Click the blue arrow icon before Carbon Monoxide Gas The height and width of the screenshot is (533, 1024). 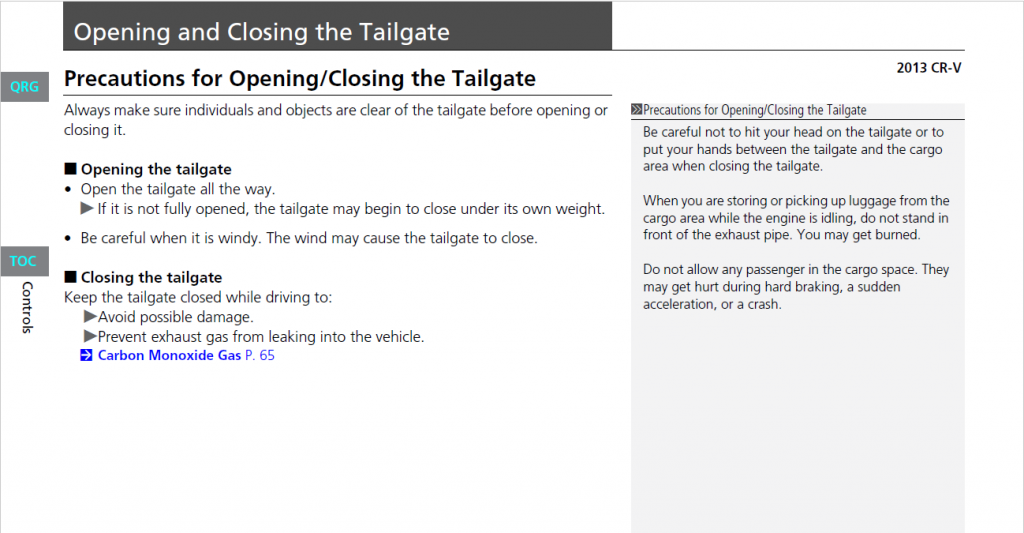[87, 355]
